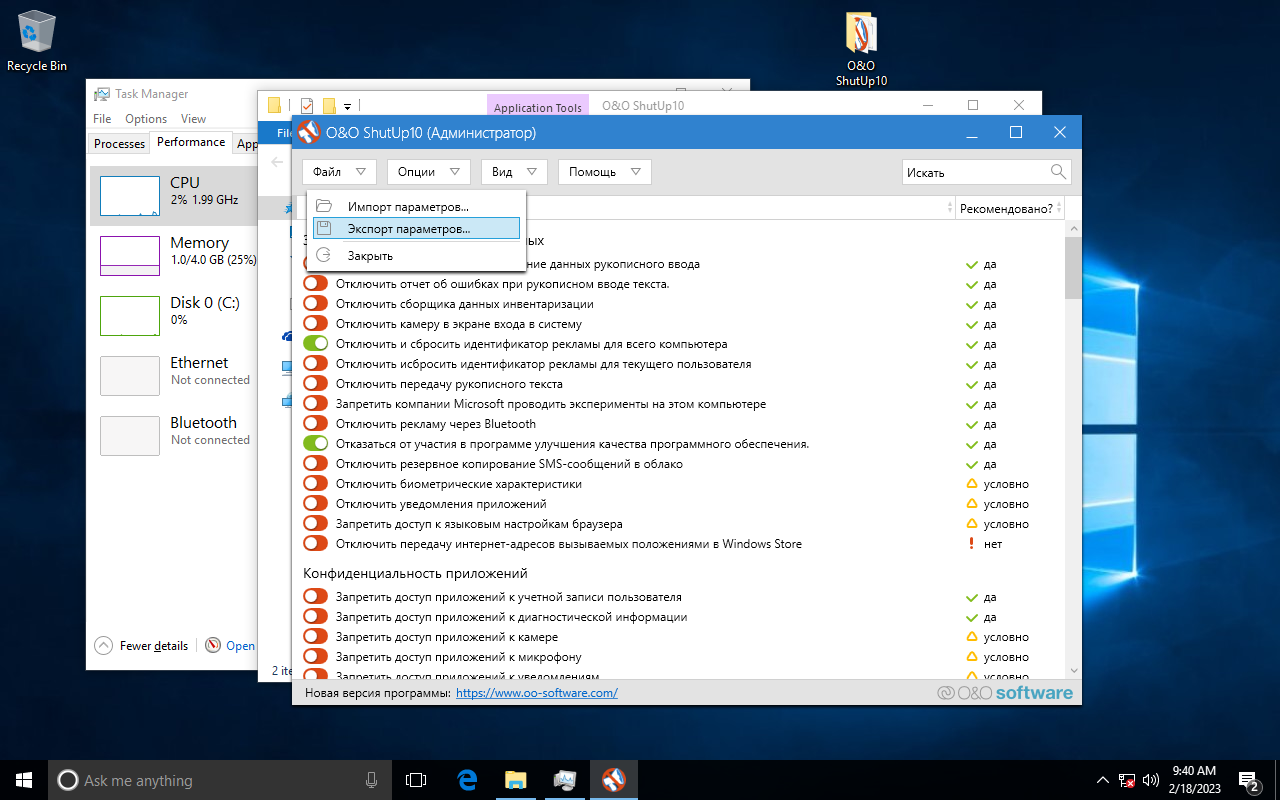Open the Опции dropdown menu
This screenshot has width=1280, height=800.
point(428,172)
